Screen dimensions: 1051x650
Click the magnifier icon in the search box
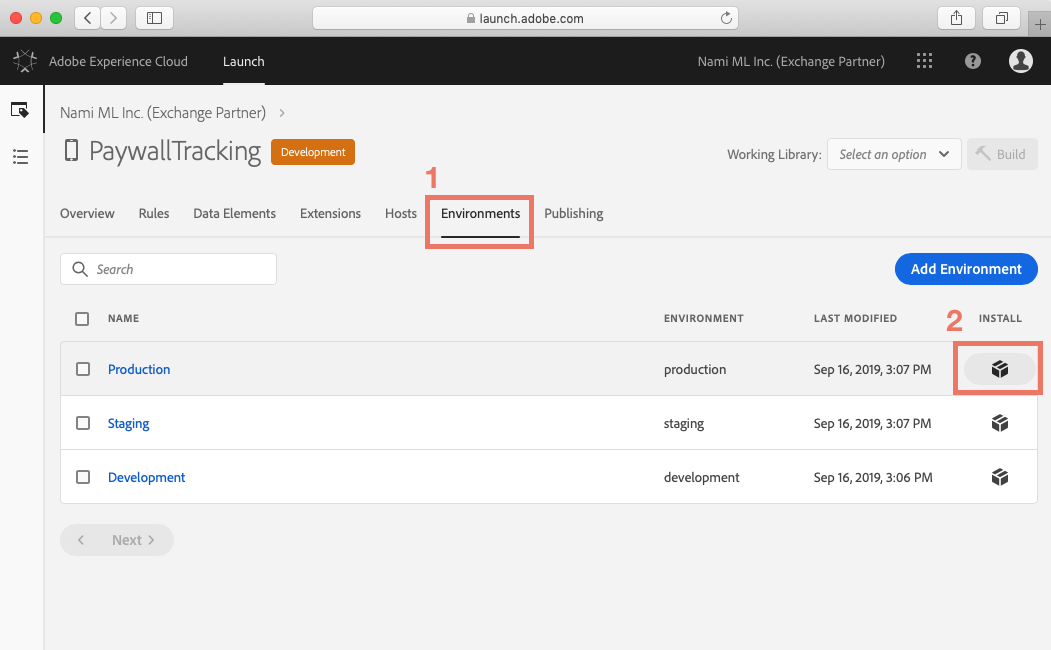[80, 269]
